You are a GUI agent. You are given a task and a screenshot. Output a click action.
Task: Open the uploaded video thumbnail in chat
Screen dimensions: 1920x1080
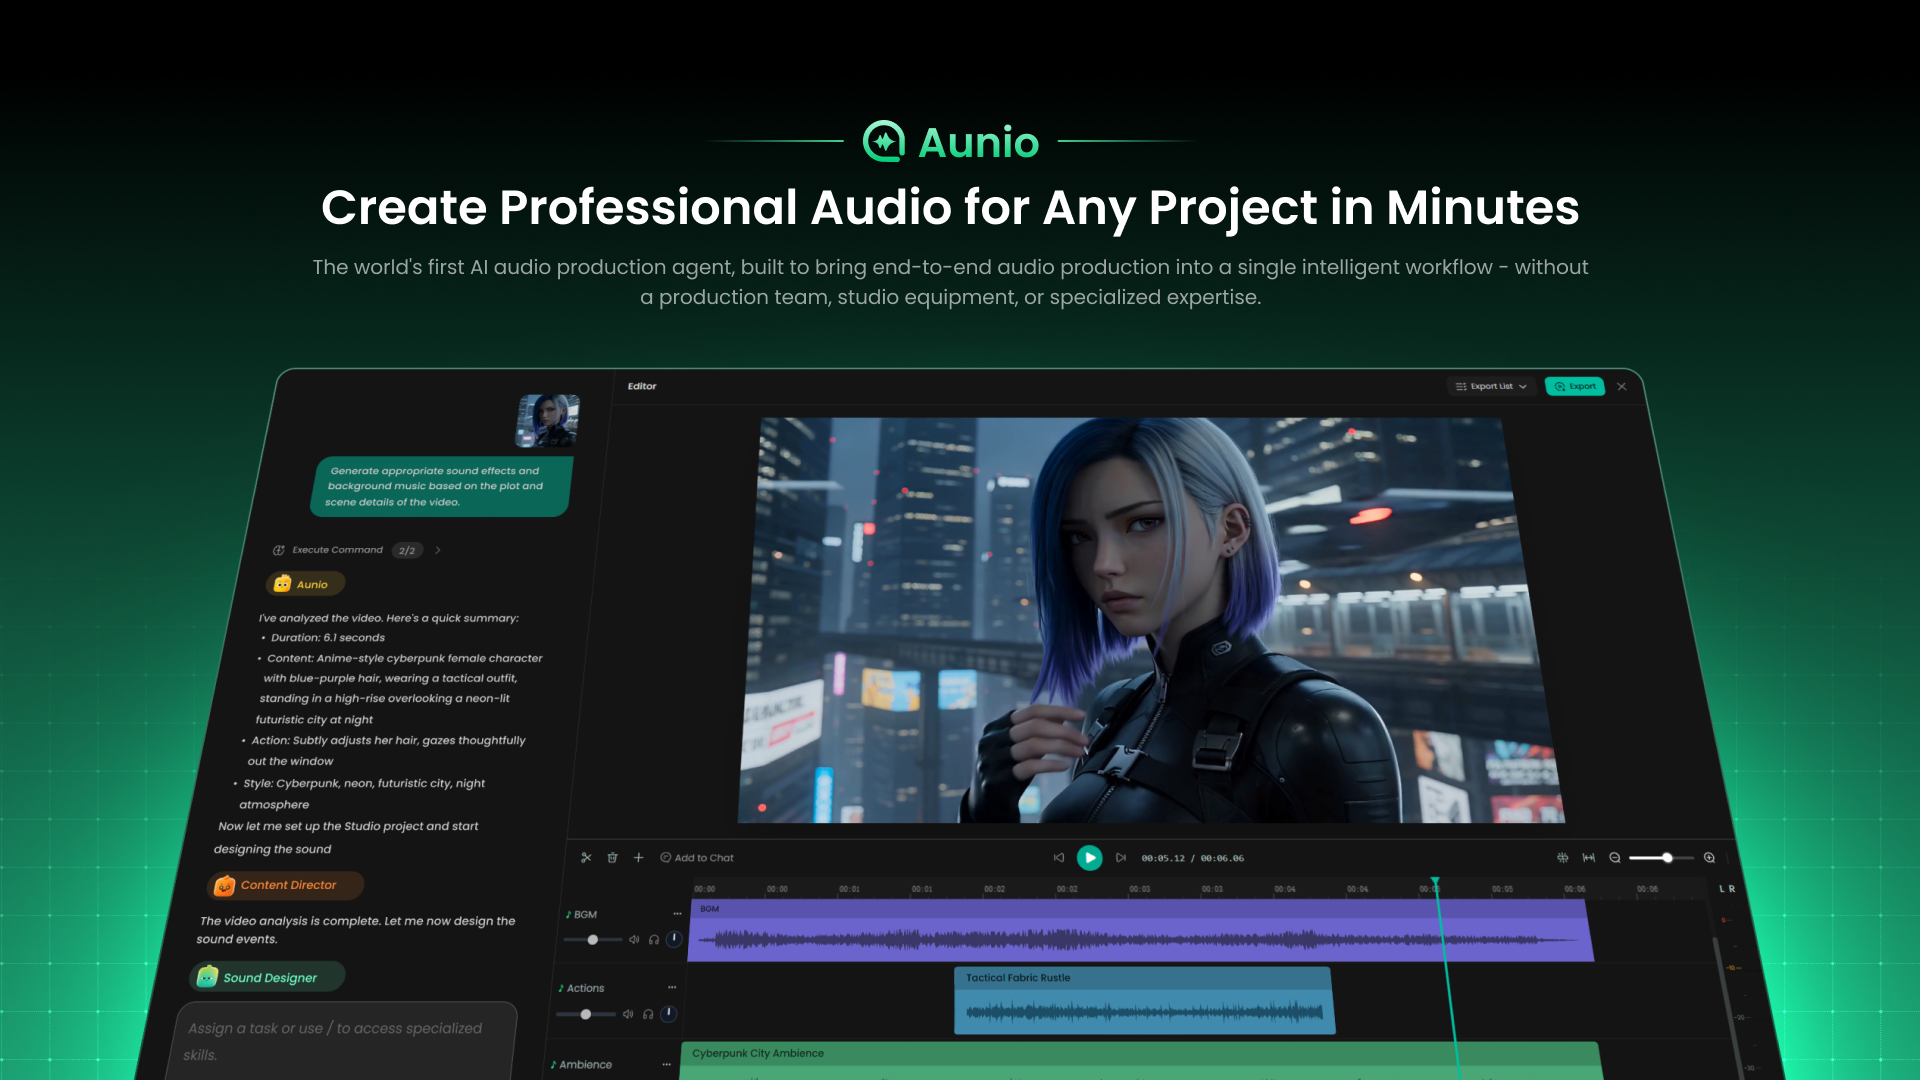[x=547, y=420]
